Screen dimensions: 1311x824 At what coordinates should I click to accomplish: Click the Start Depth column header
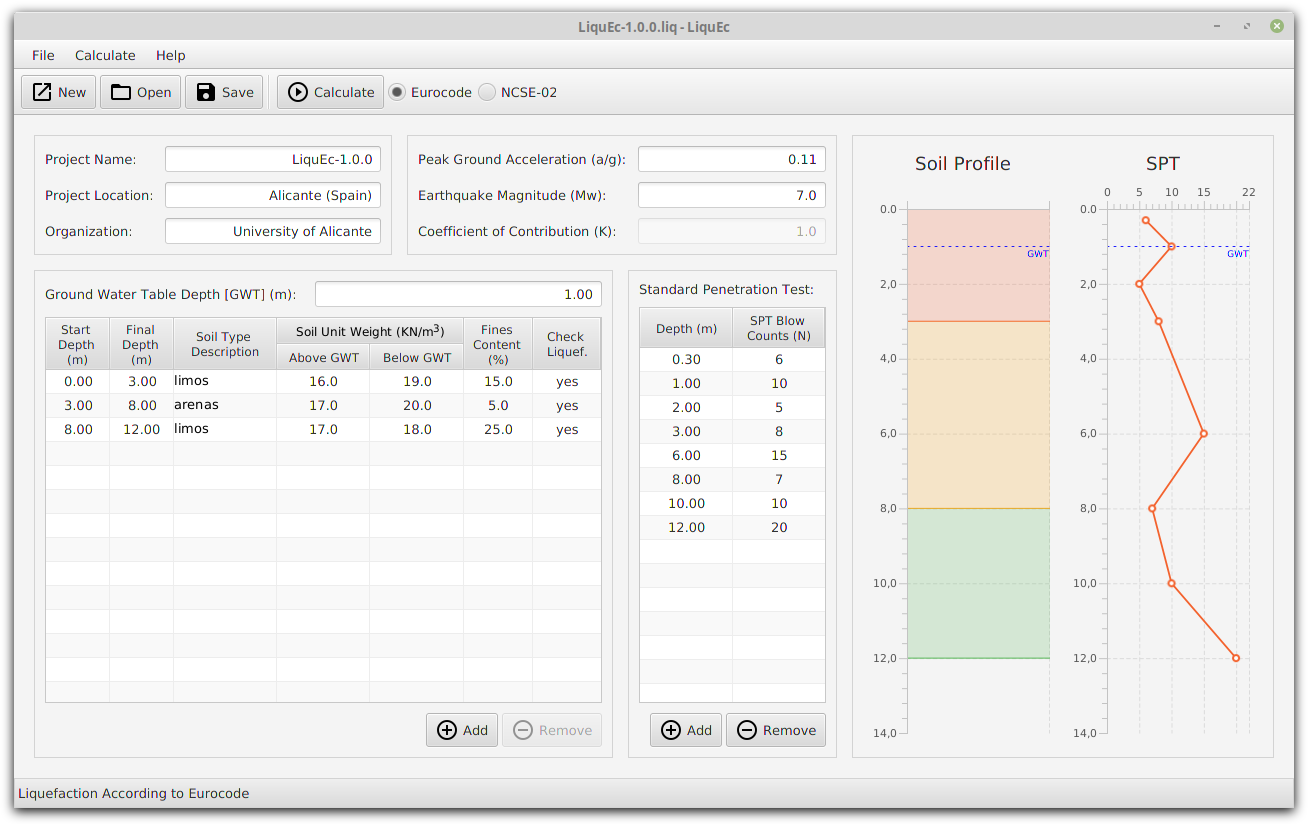pos(77,344)
